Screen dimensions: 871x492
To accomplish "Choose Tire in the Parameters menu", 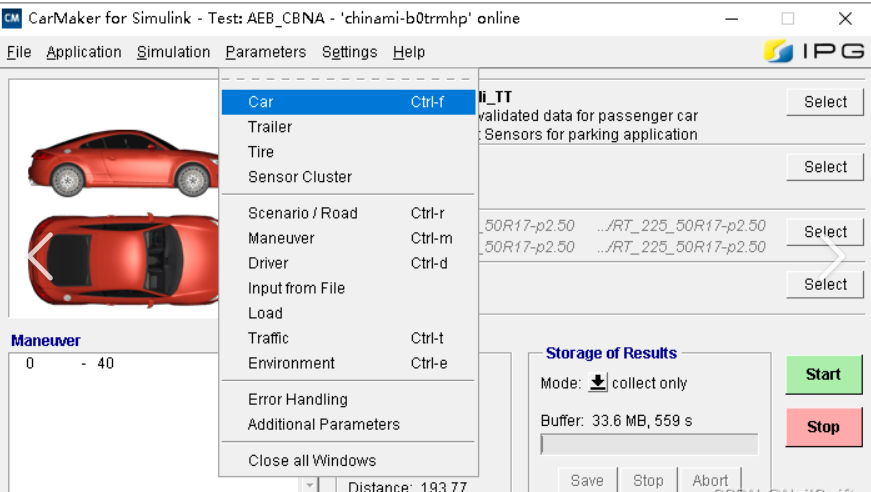I will (348, 152).
